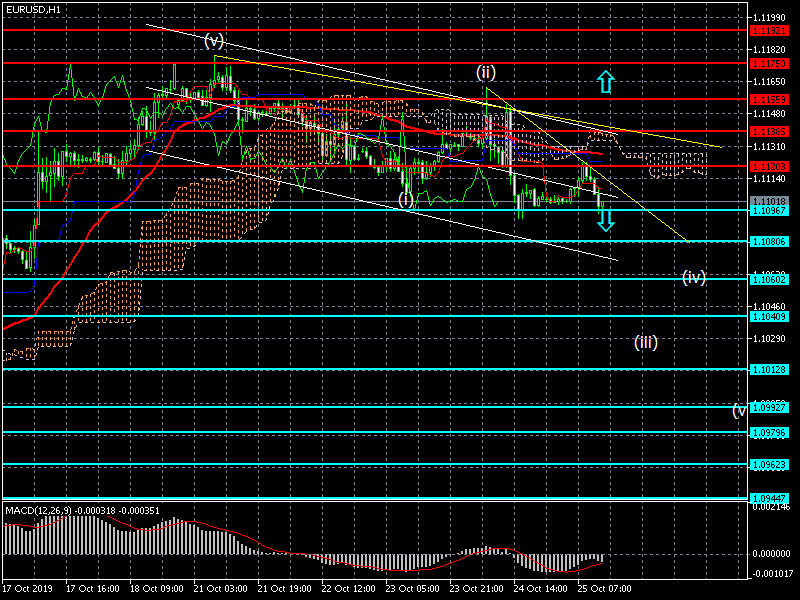Select the (v) wave label at chart top
Image resolution: width=800 pixels, height=600 pixels.
[214, 40]
